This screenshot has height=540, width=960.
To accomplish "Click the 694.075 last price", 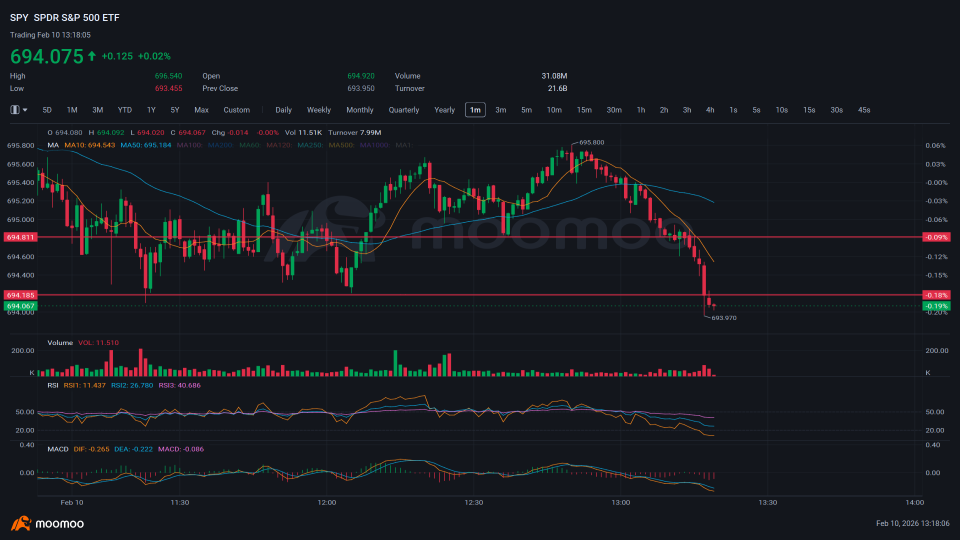I will pos(47,56).
